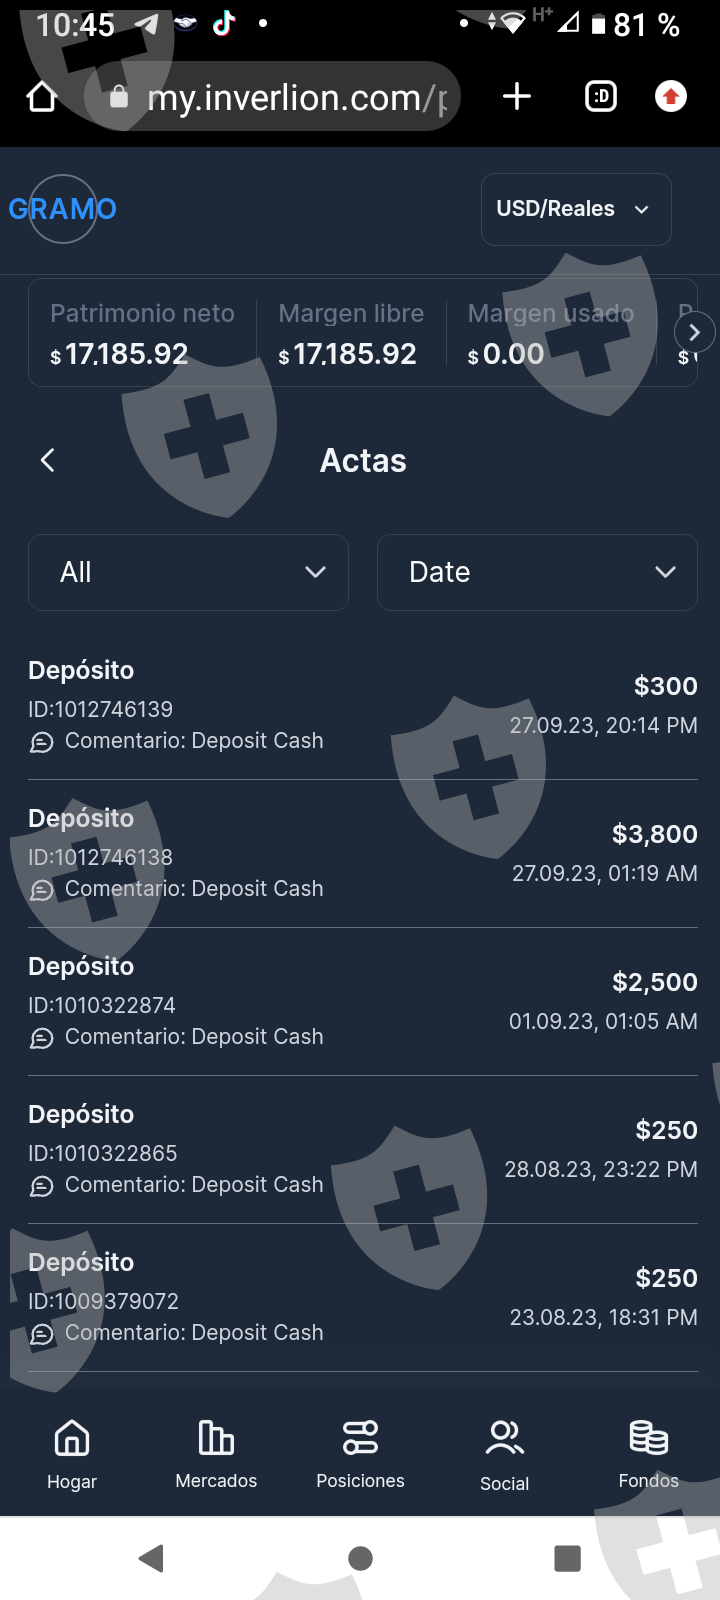
Task: Tap the red update arrow icon
Action: (x=670, y=97)
